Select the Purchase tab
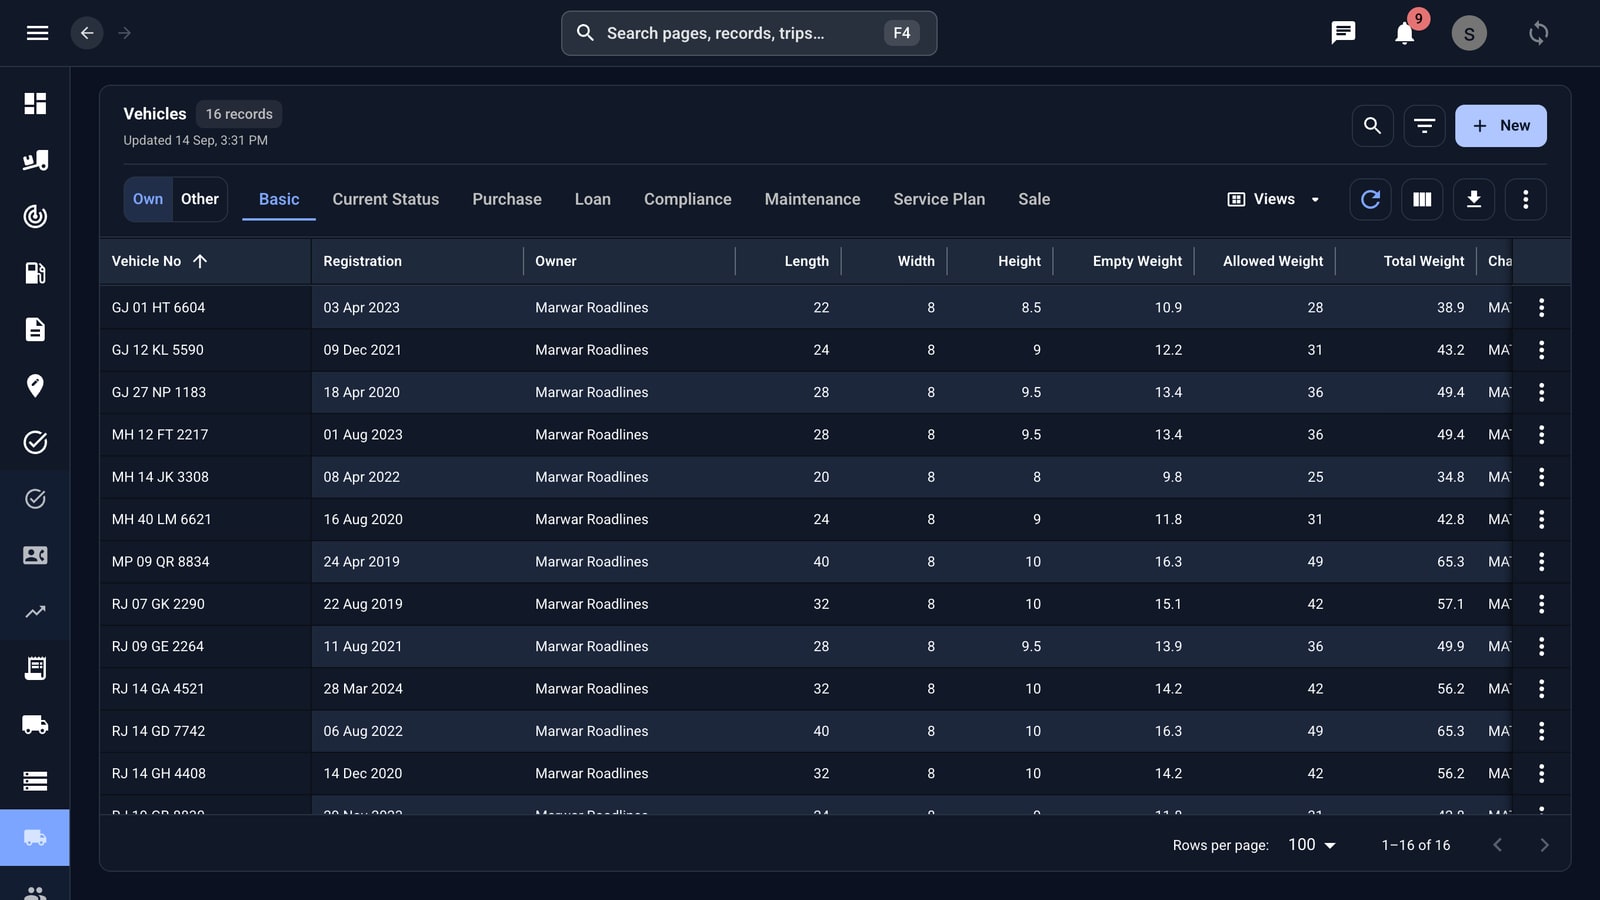 point(507,199)
